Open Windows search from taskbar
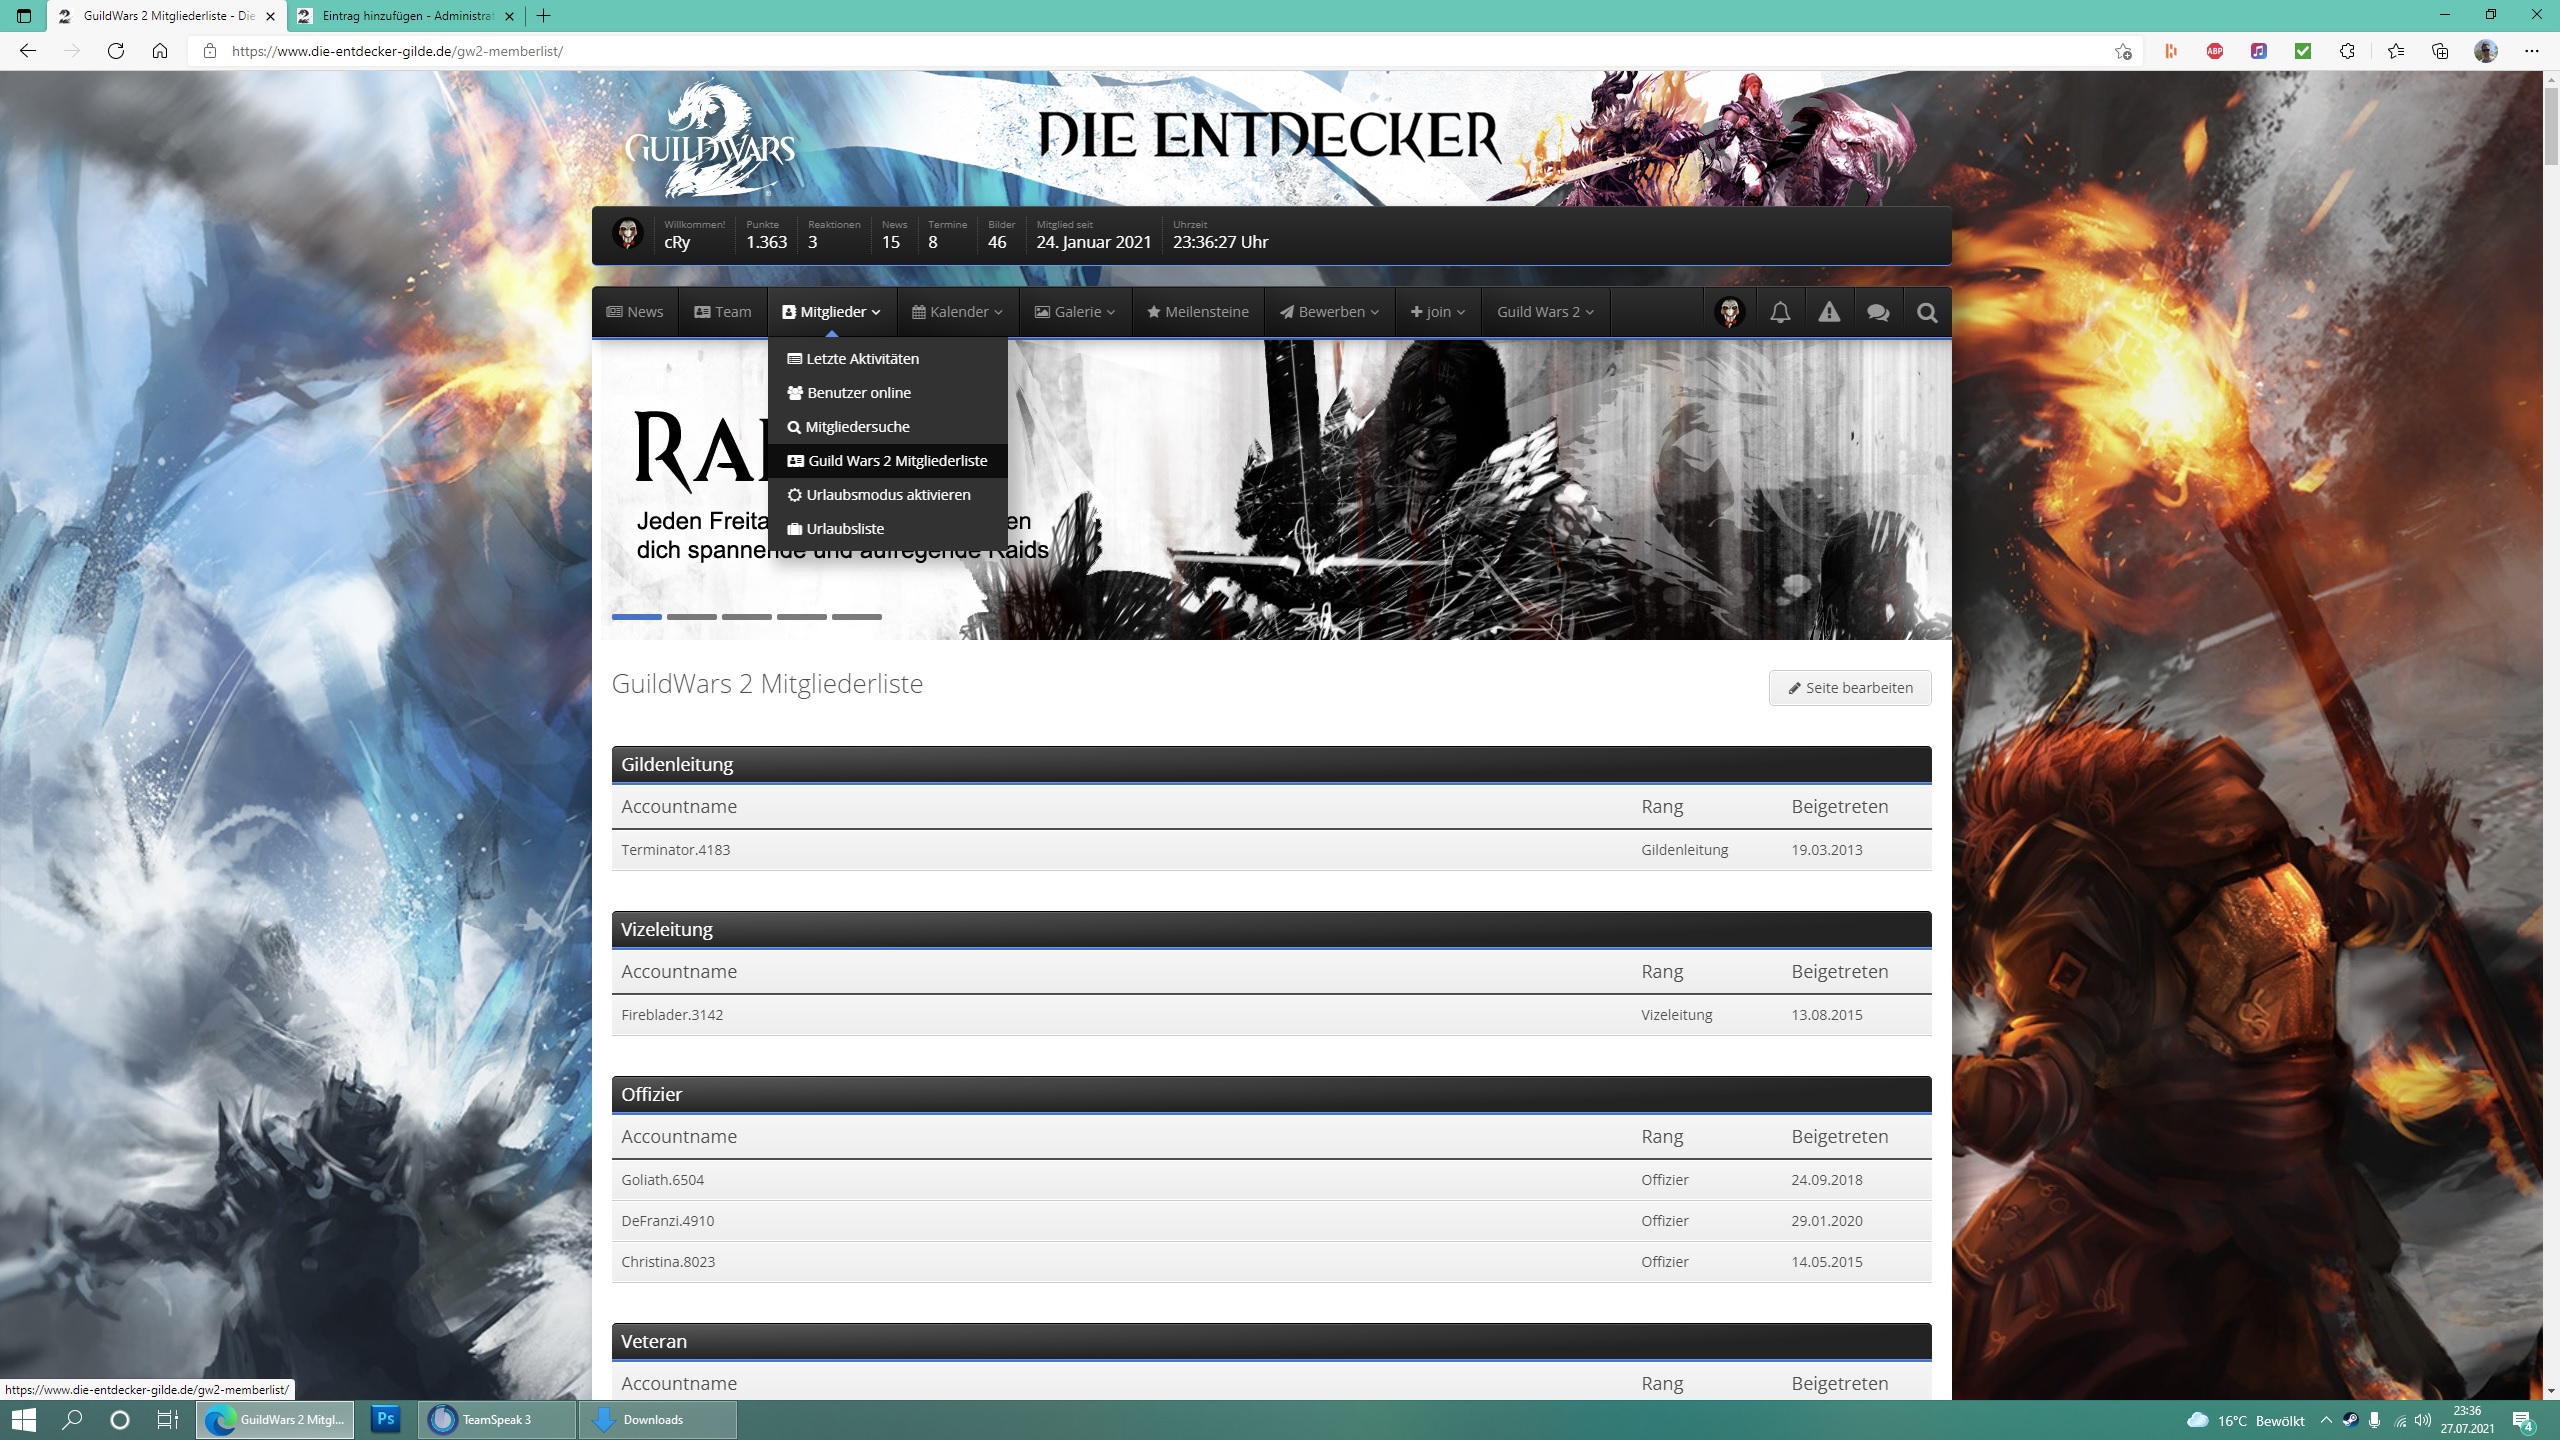This screenshot has width=2560, height=1440. [x=72, y=1420]
